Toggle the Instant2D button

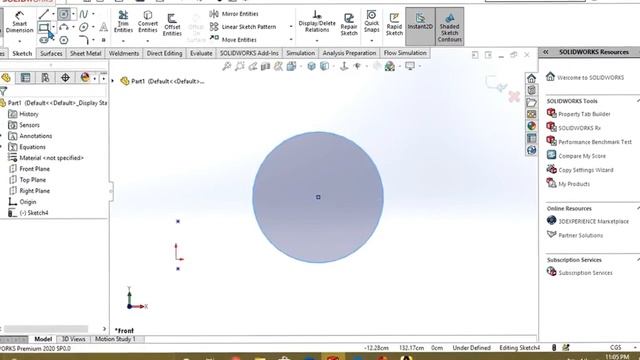click(x=420, y=26)
